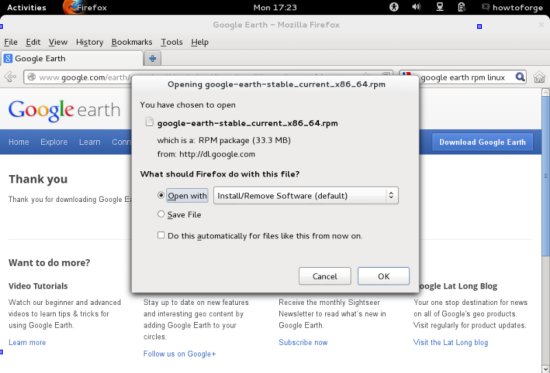This screenshot has height=373, width=550.
Task: Open the Activities overview
Action: [x=26, y=7]
